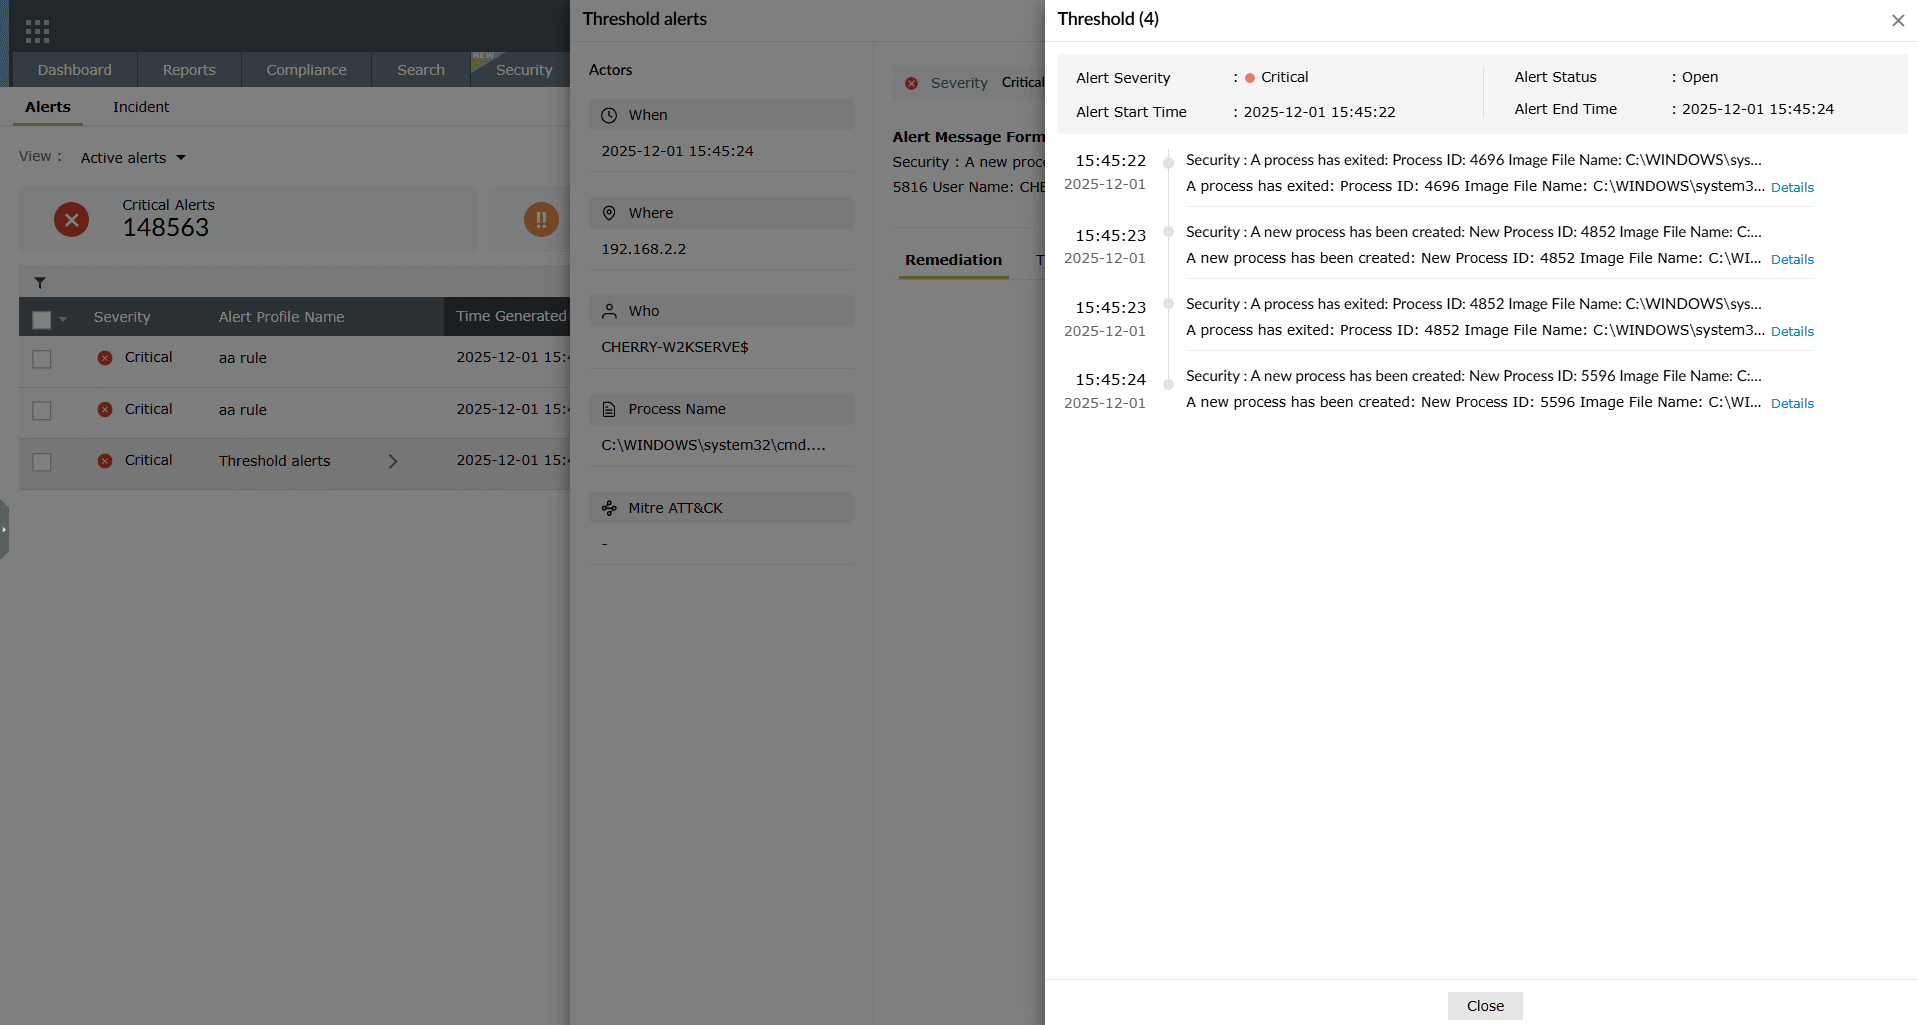Viewport: 1918px width, 1025px height.
Task: Open the Reports menu
Action: tap(189, 69)
